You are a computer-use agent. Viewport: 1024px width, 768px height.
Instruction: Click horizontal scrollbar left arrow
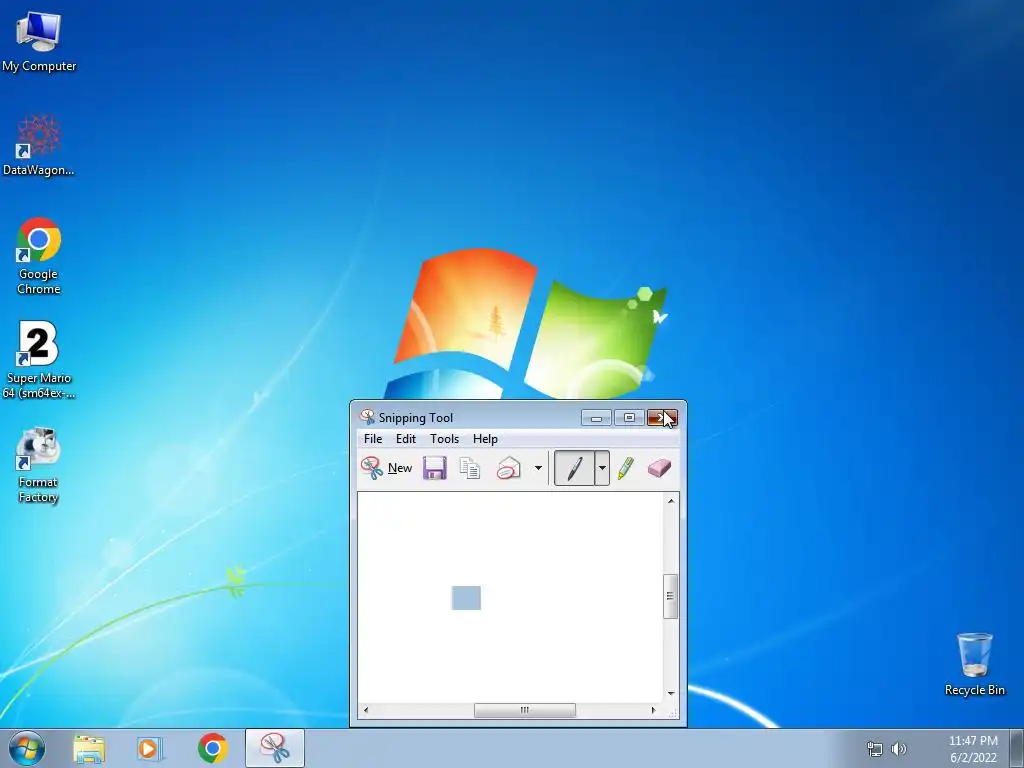365,710
